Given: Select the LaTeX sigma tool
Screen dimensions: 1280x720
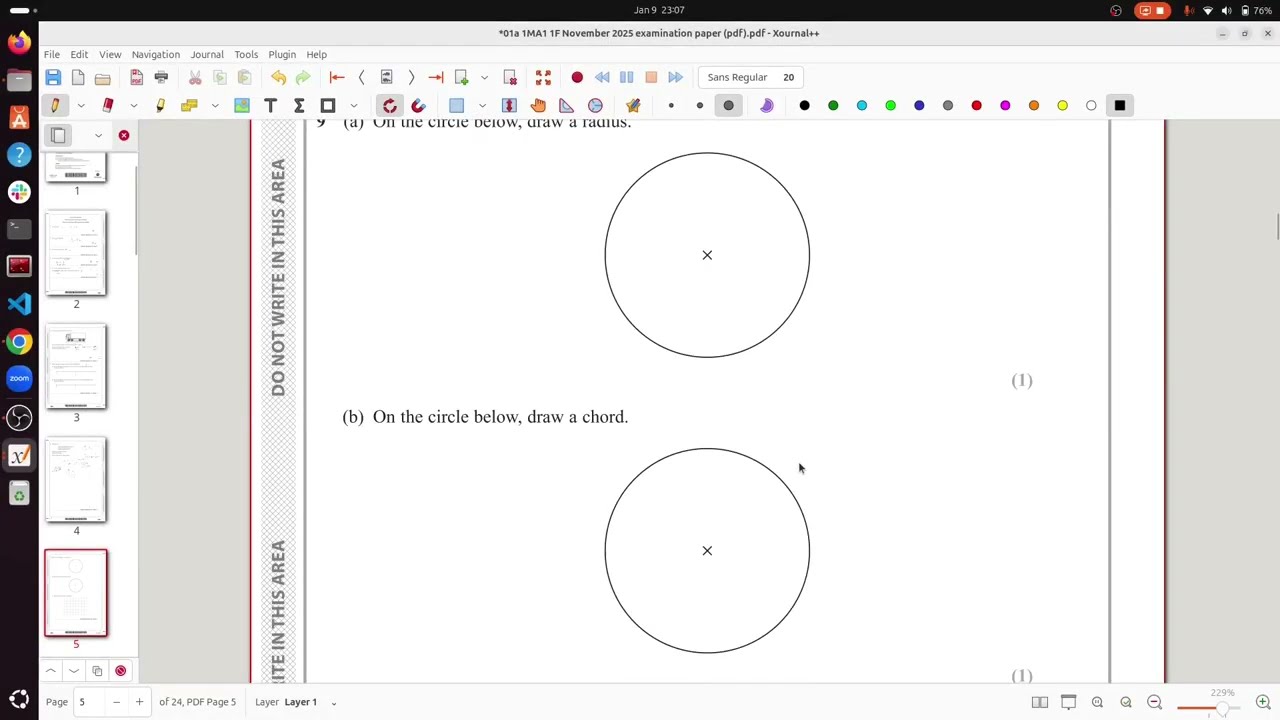Looking at the screenshot, I should pos(299,105).
